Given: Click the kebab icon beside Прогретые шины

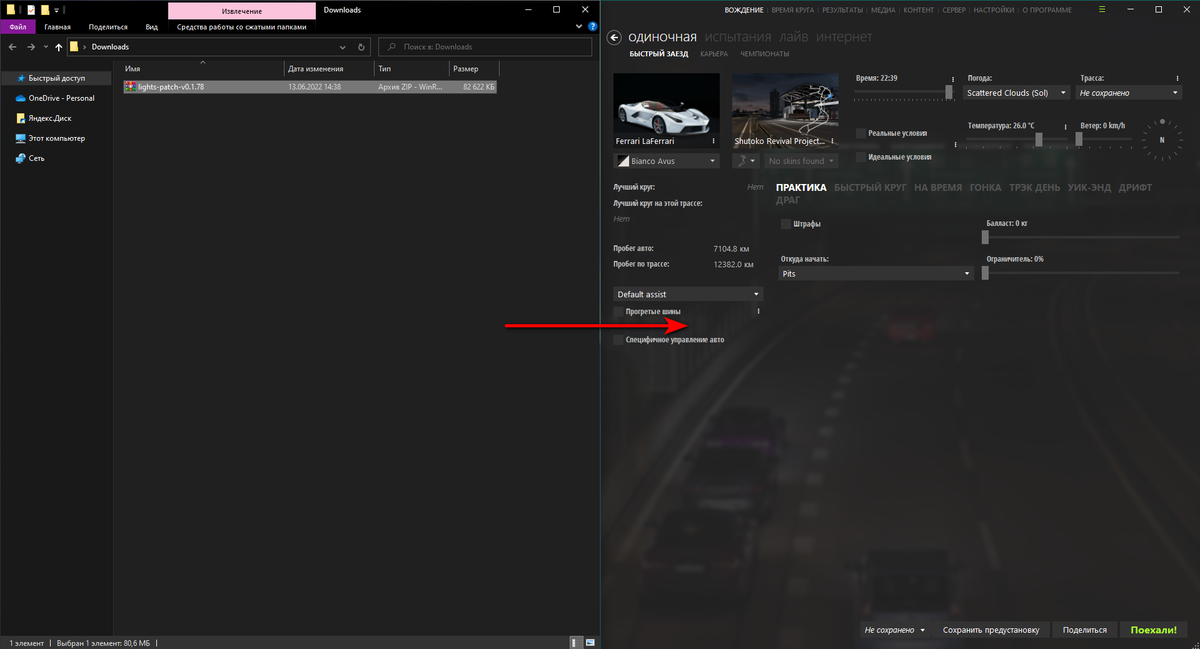Looking at the screenshot, I should coord(758,311).
